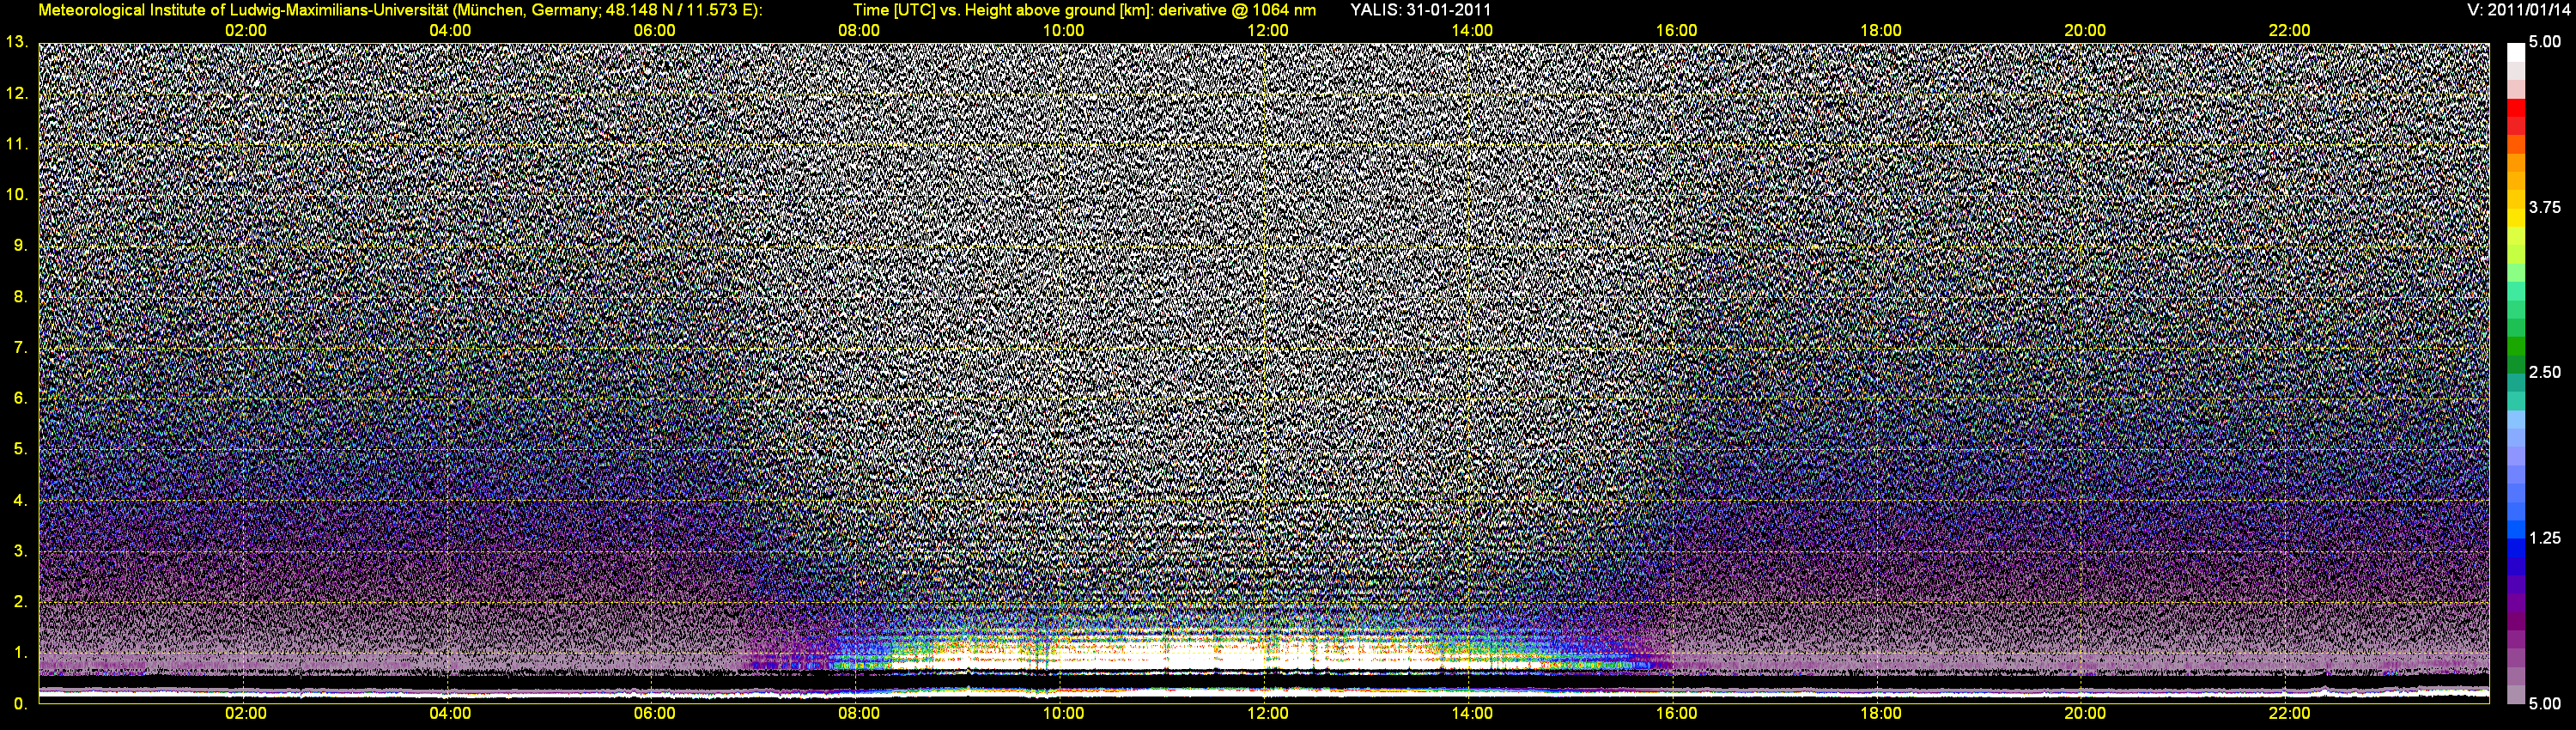Click the 02:00 label on the top time axis

(x=246, y=31)
